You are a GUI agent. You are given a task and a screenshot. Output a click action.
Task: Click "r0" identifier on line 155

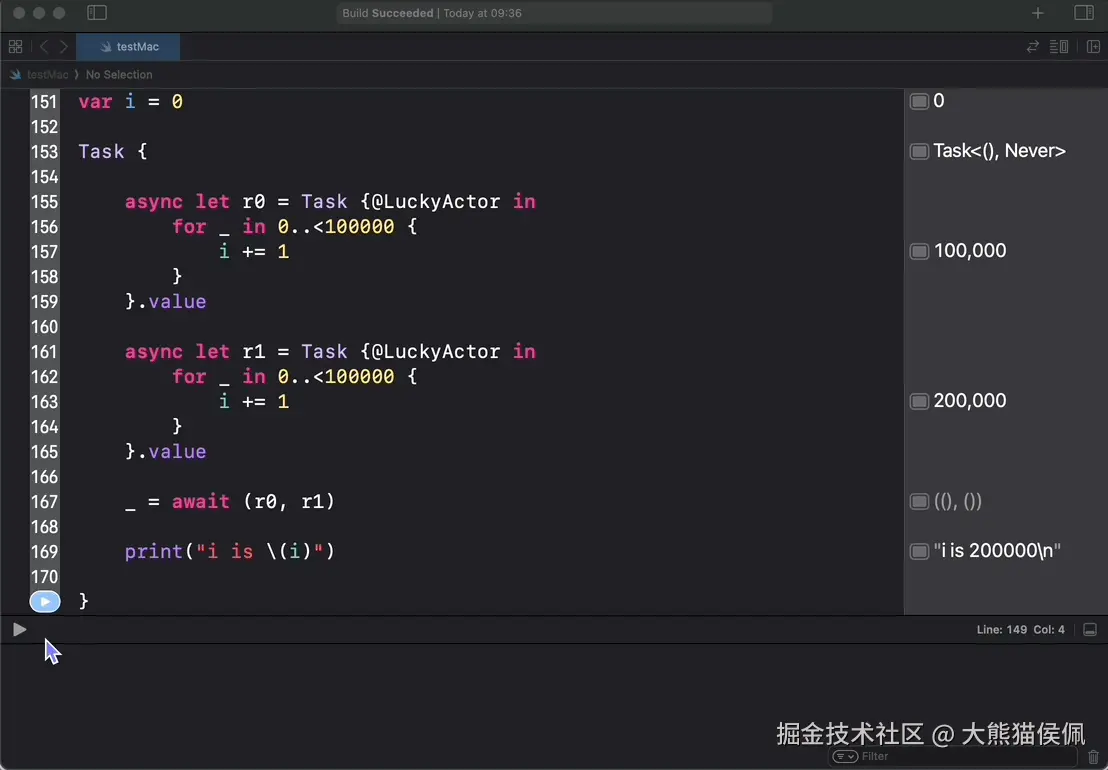254,202
